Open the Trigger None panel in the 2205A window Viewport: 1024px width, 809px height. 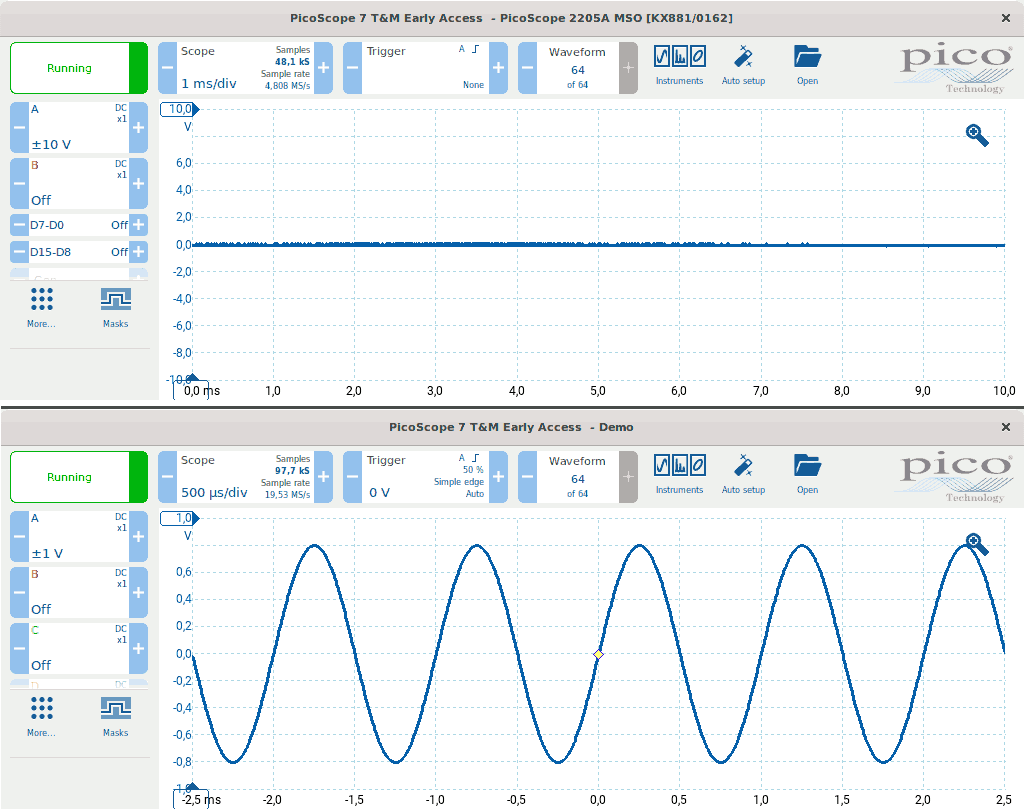425,68
